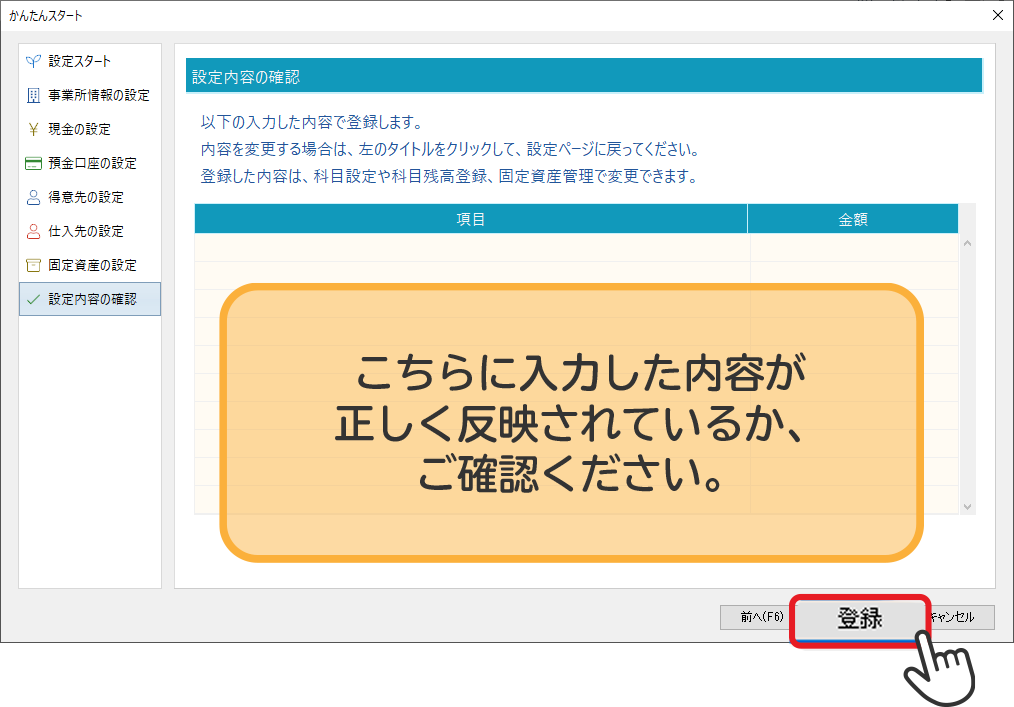Click the table scrollbar up arrow
Screen dimensions: 1014x707
[x=967, y=243]
